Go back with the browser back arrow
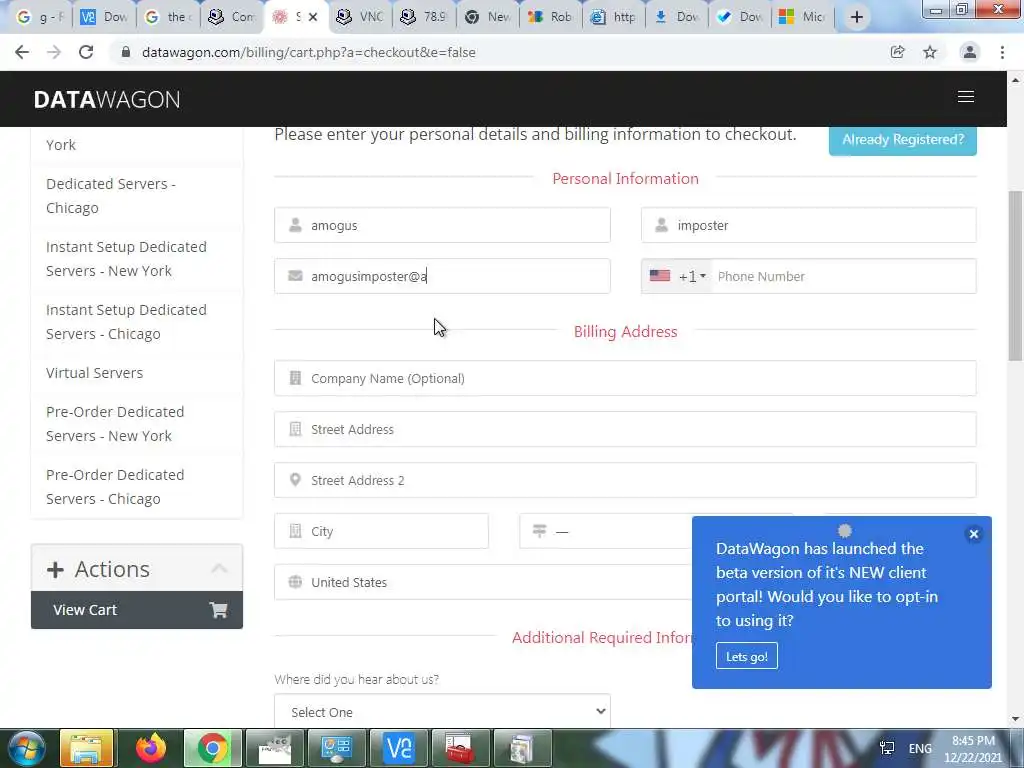The width and height of the screenshot is (1024, 768). pos(22,52)
